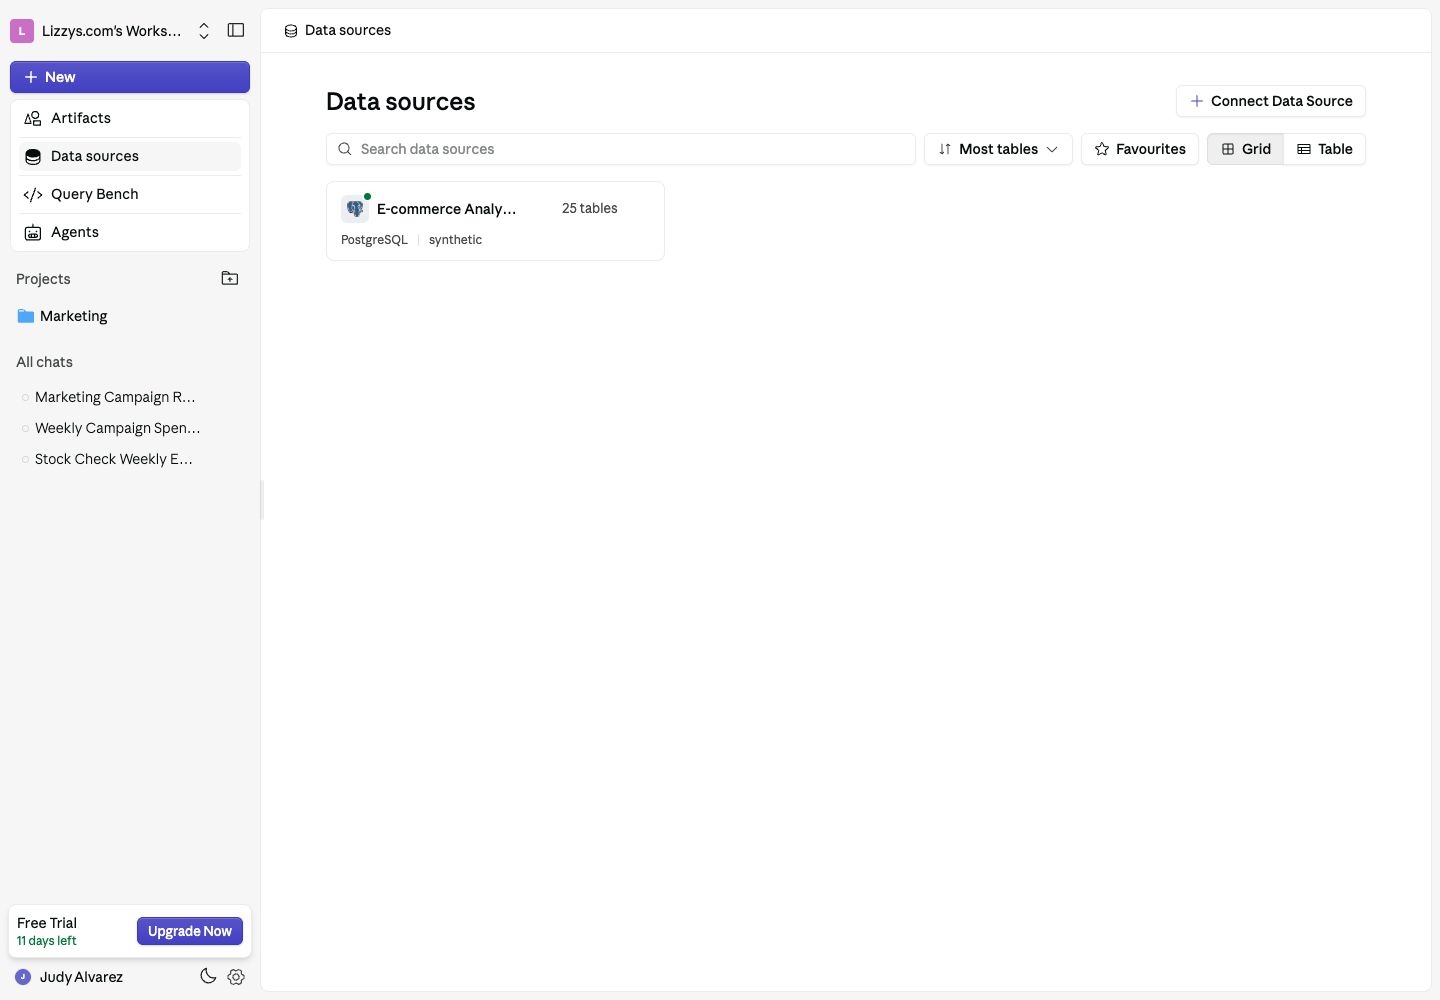Click the Data sources breadcrumb
This screenshot has height=1000, width=1440.
tap(337, 30)
